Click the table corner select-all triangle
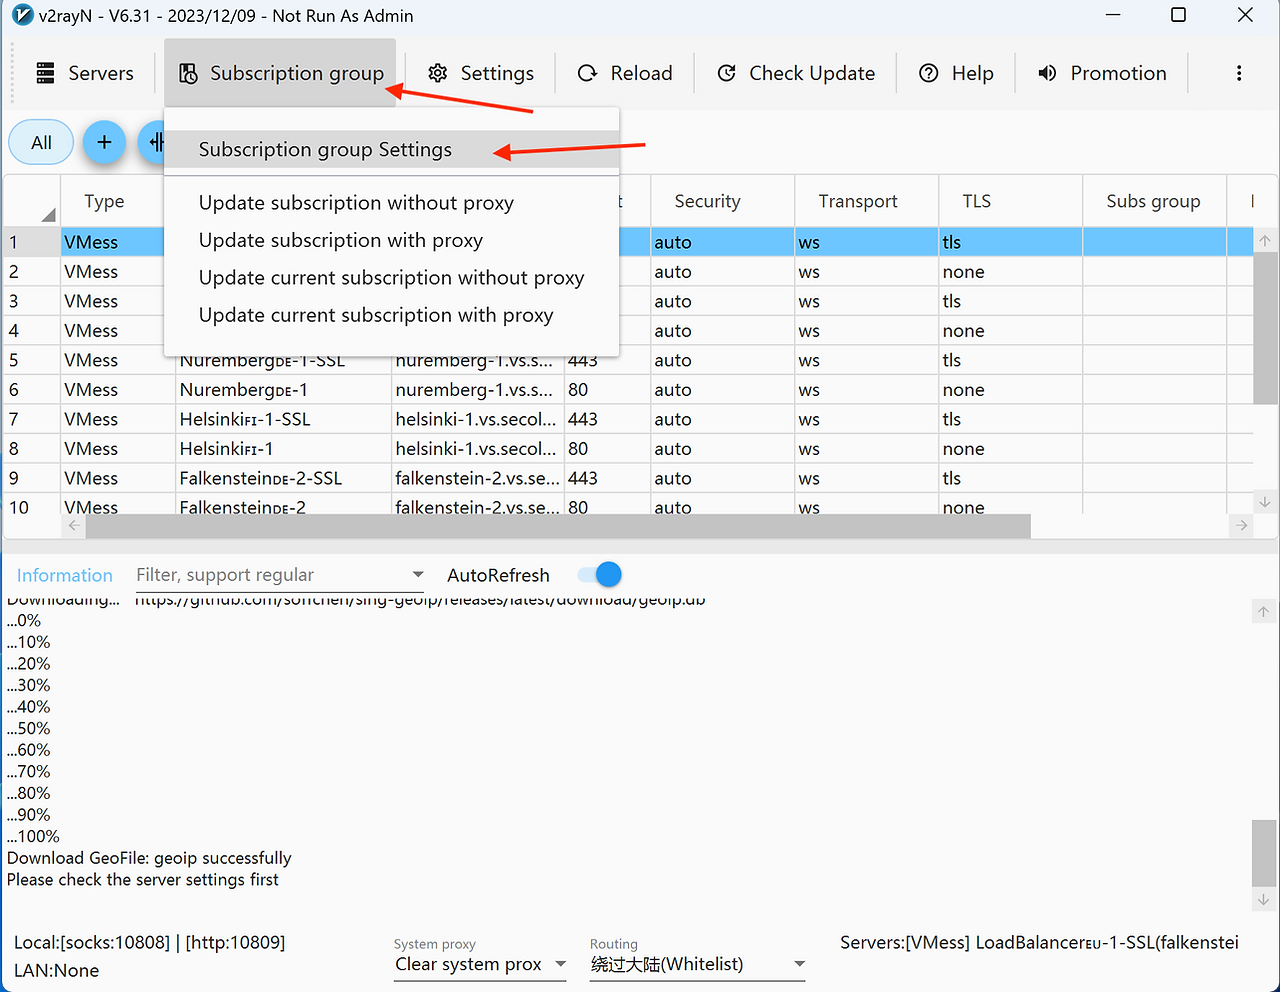The width and height of the screenshot is (1280, 992). (47, 215)
